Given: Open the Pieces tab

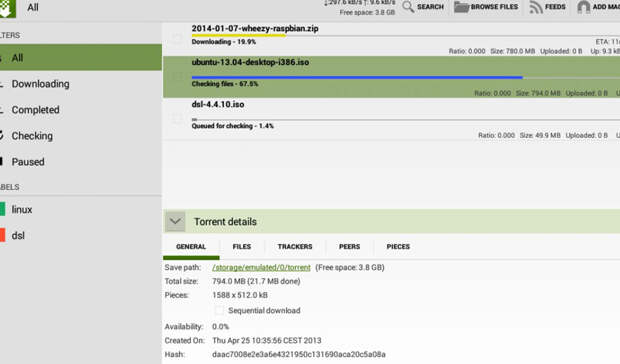Looking at the screenshot, I should 398,247.
